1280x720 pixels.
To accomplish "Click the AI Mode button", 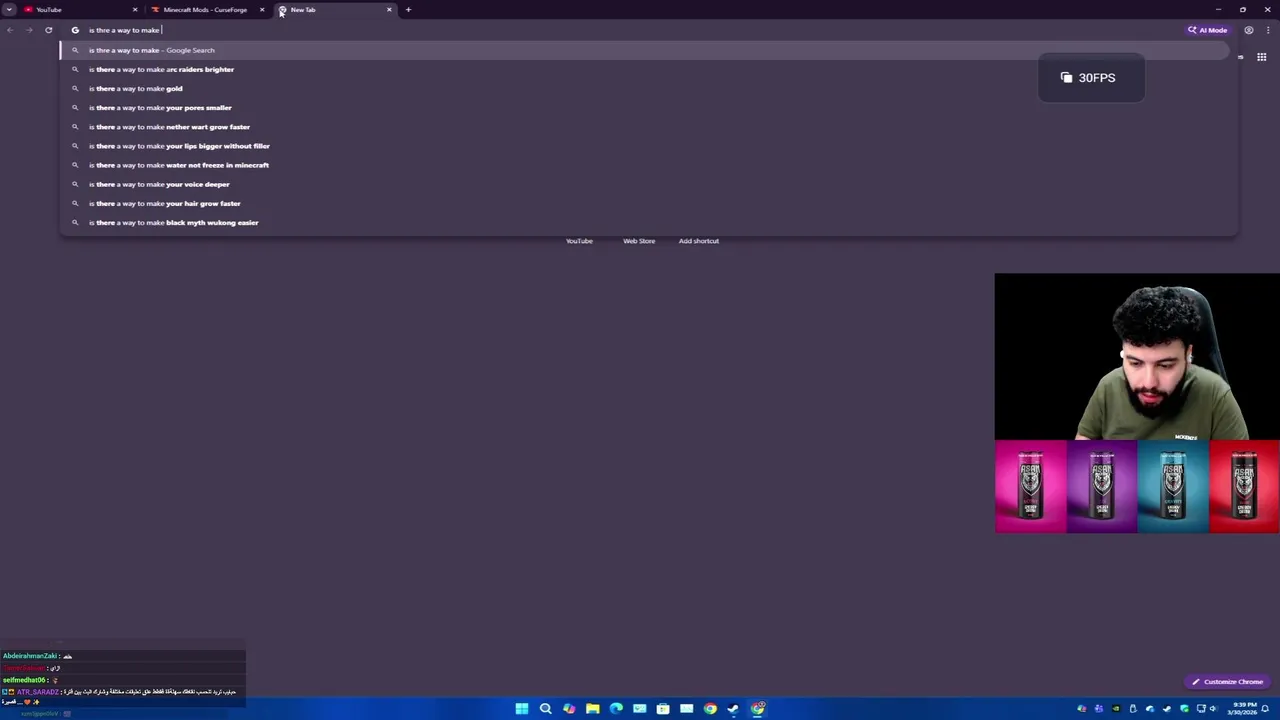I will tap(1207, 30).
